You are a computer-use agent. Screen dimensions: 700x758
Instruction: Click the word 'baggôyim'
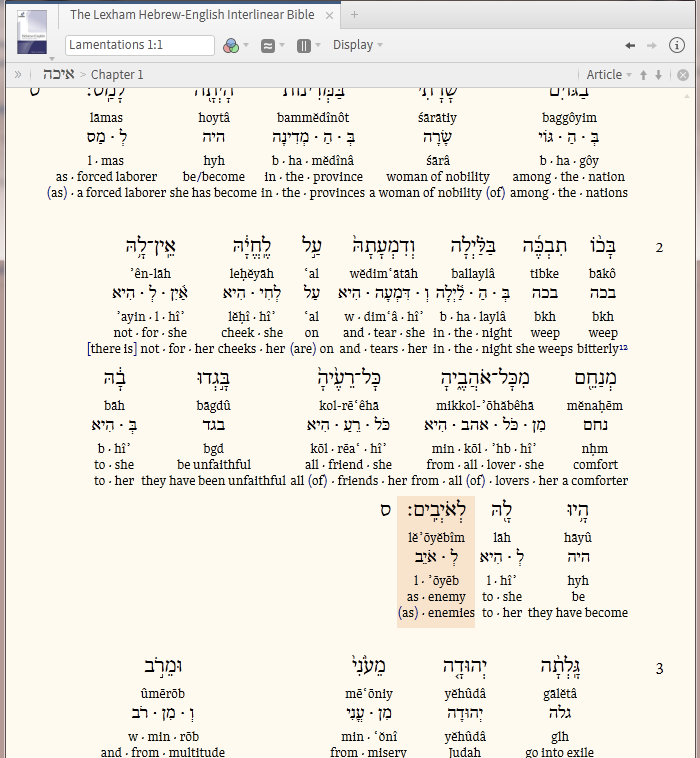coord(569,117)
